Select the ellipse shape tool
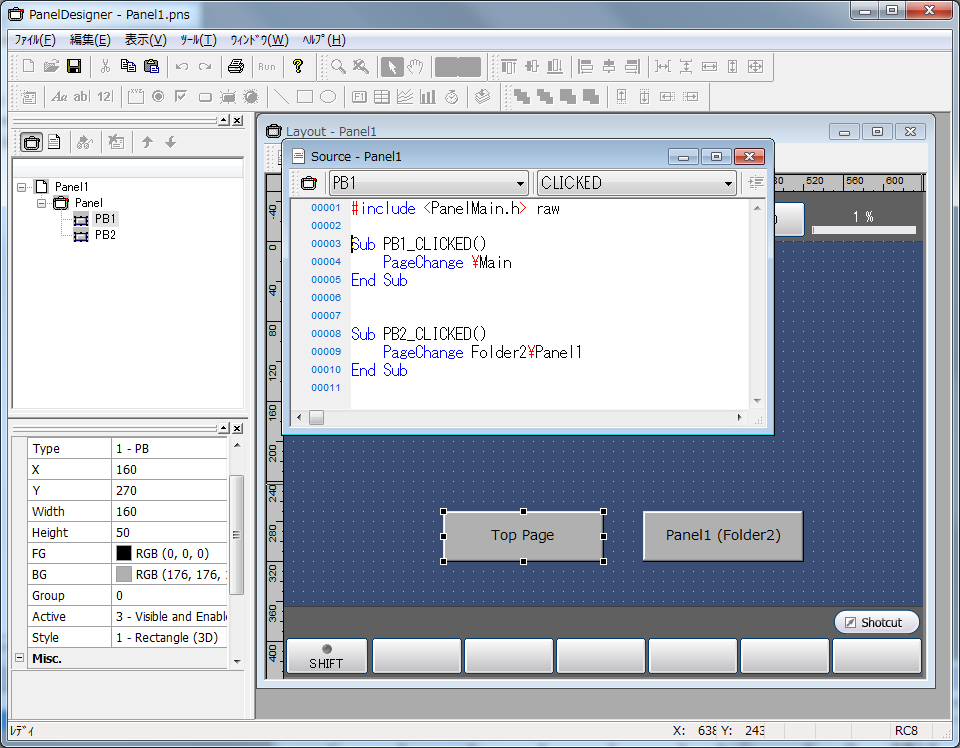Image resolution: width=960 pixels, height=748 pixels. (327, 97)
